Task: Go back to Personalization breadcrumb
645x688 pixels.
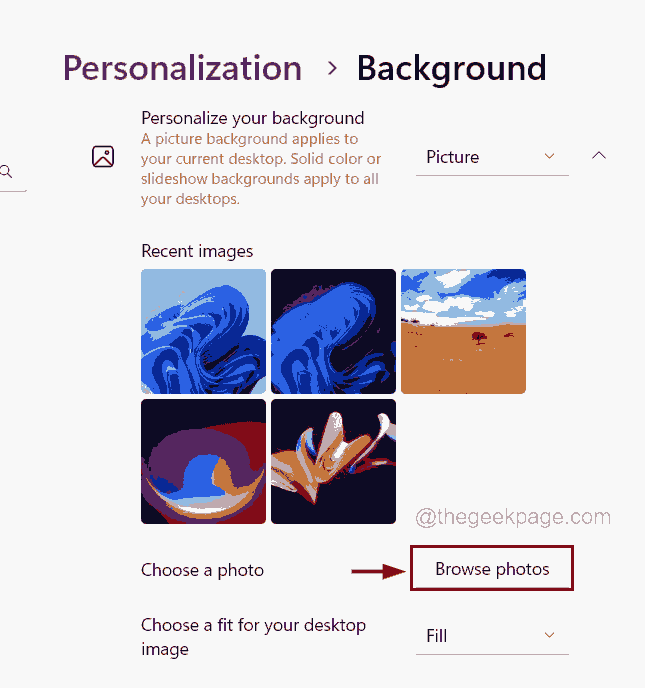Action: [x=182, y=68]
